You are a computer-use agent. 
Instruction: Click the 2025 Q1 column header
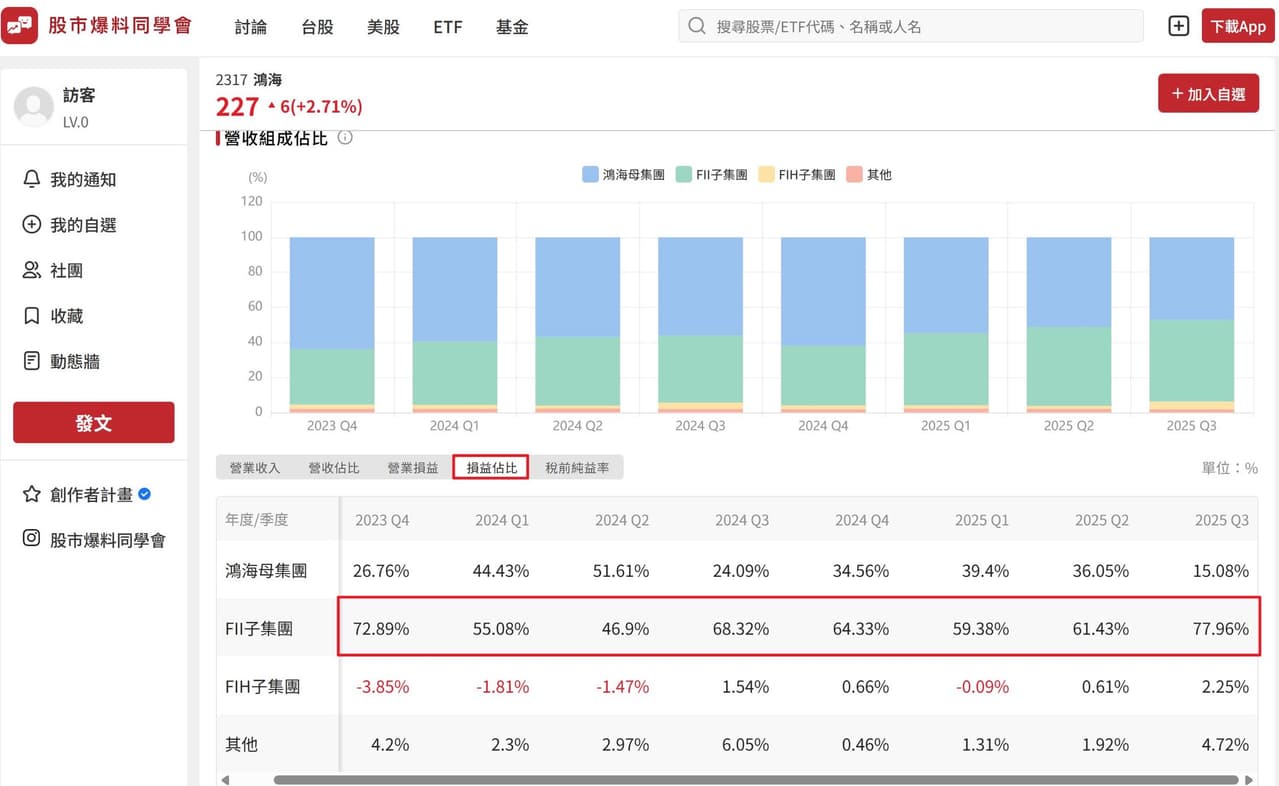(x=982, y=520)
